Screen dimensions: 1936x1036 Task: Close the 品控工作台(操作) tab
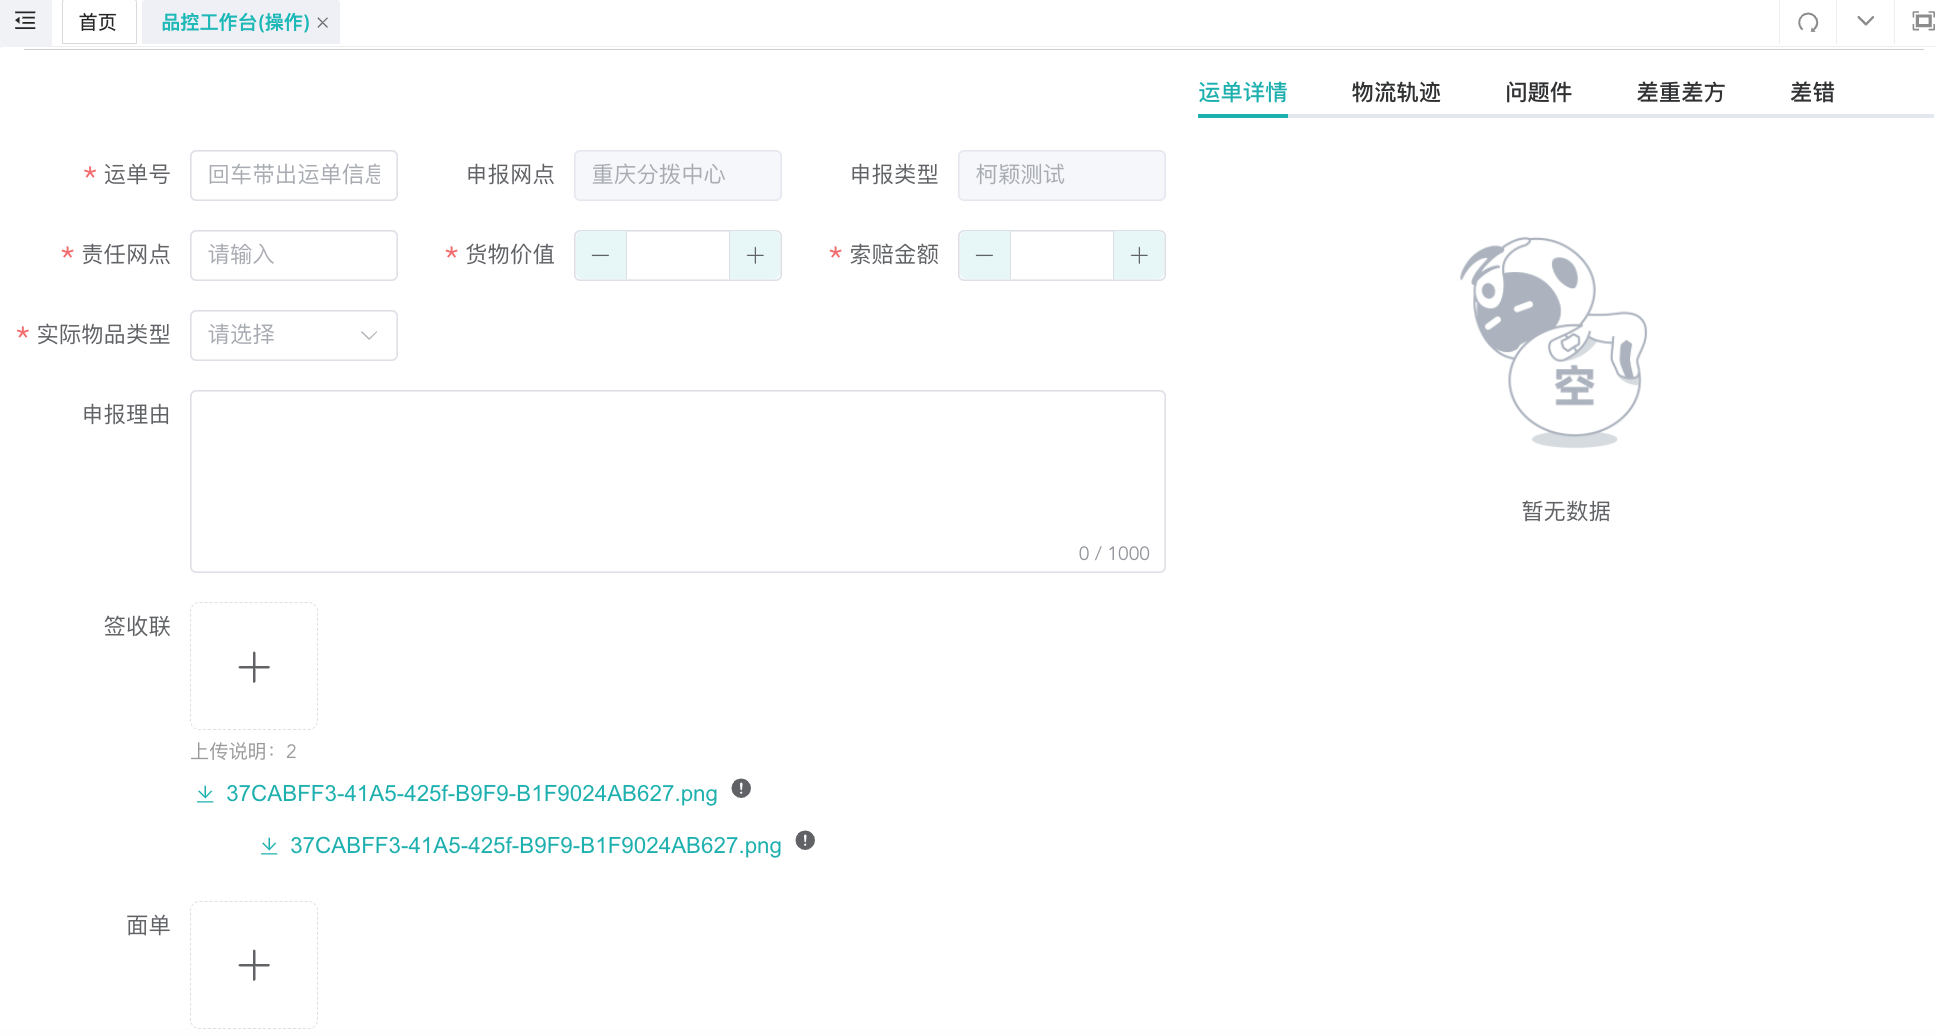(x=323, y=23)
